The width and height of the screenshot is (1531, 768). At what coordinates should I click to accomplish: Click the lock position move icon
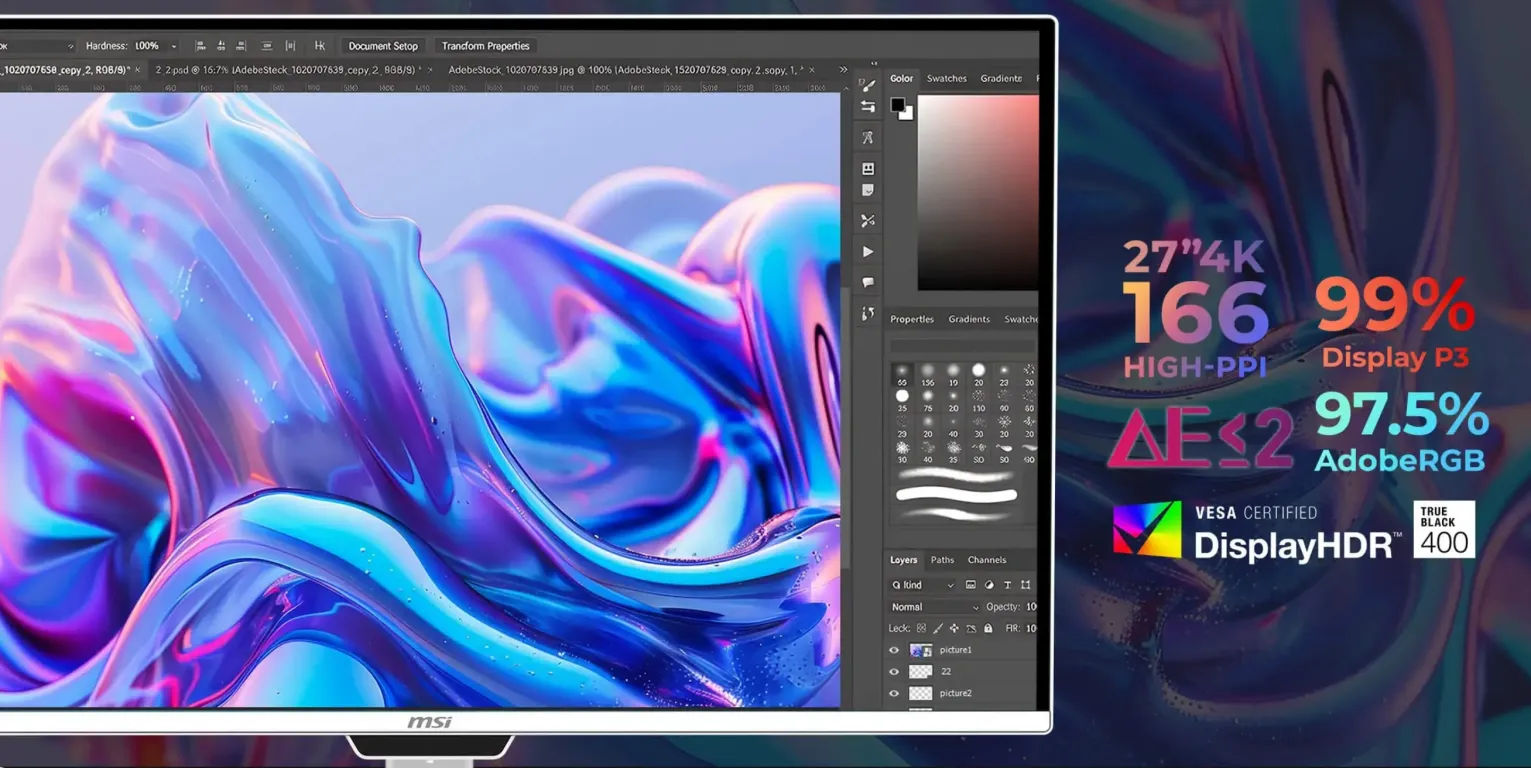954,629
